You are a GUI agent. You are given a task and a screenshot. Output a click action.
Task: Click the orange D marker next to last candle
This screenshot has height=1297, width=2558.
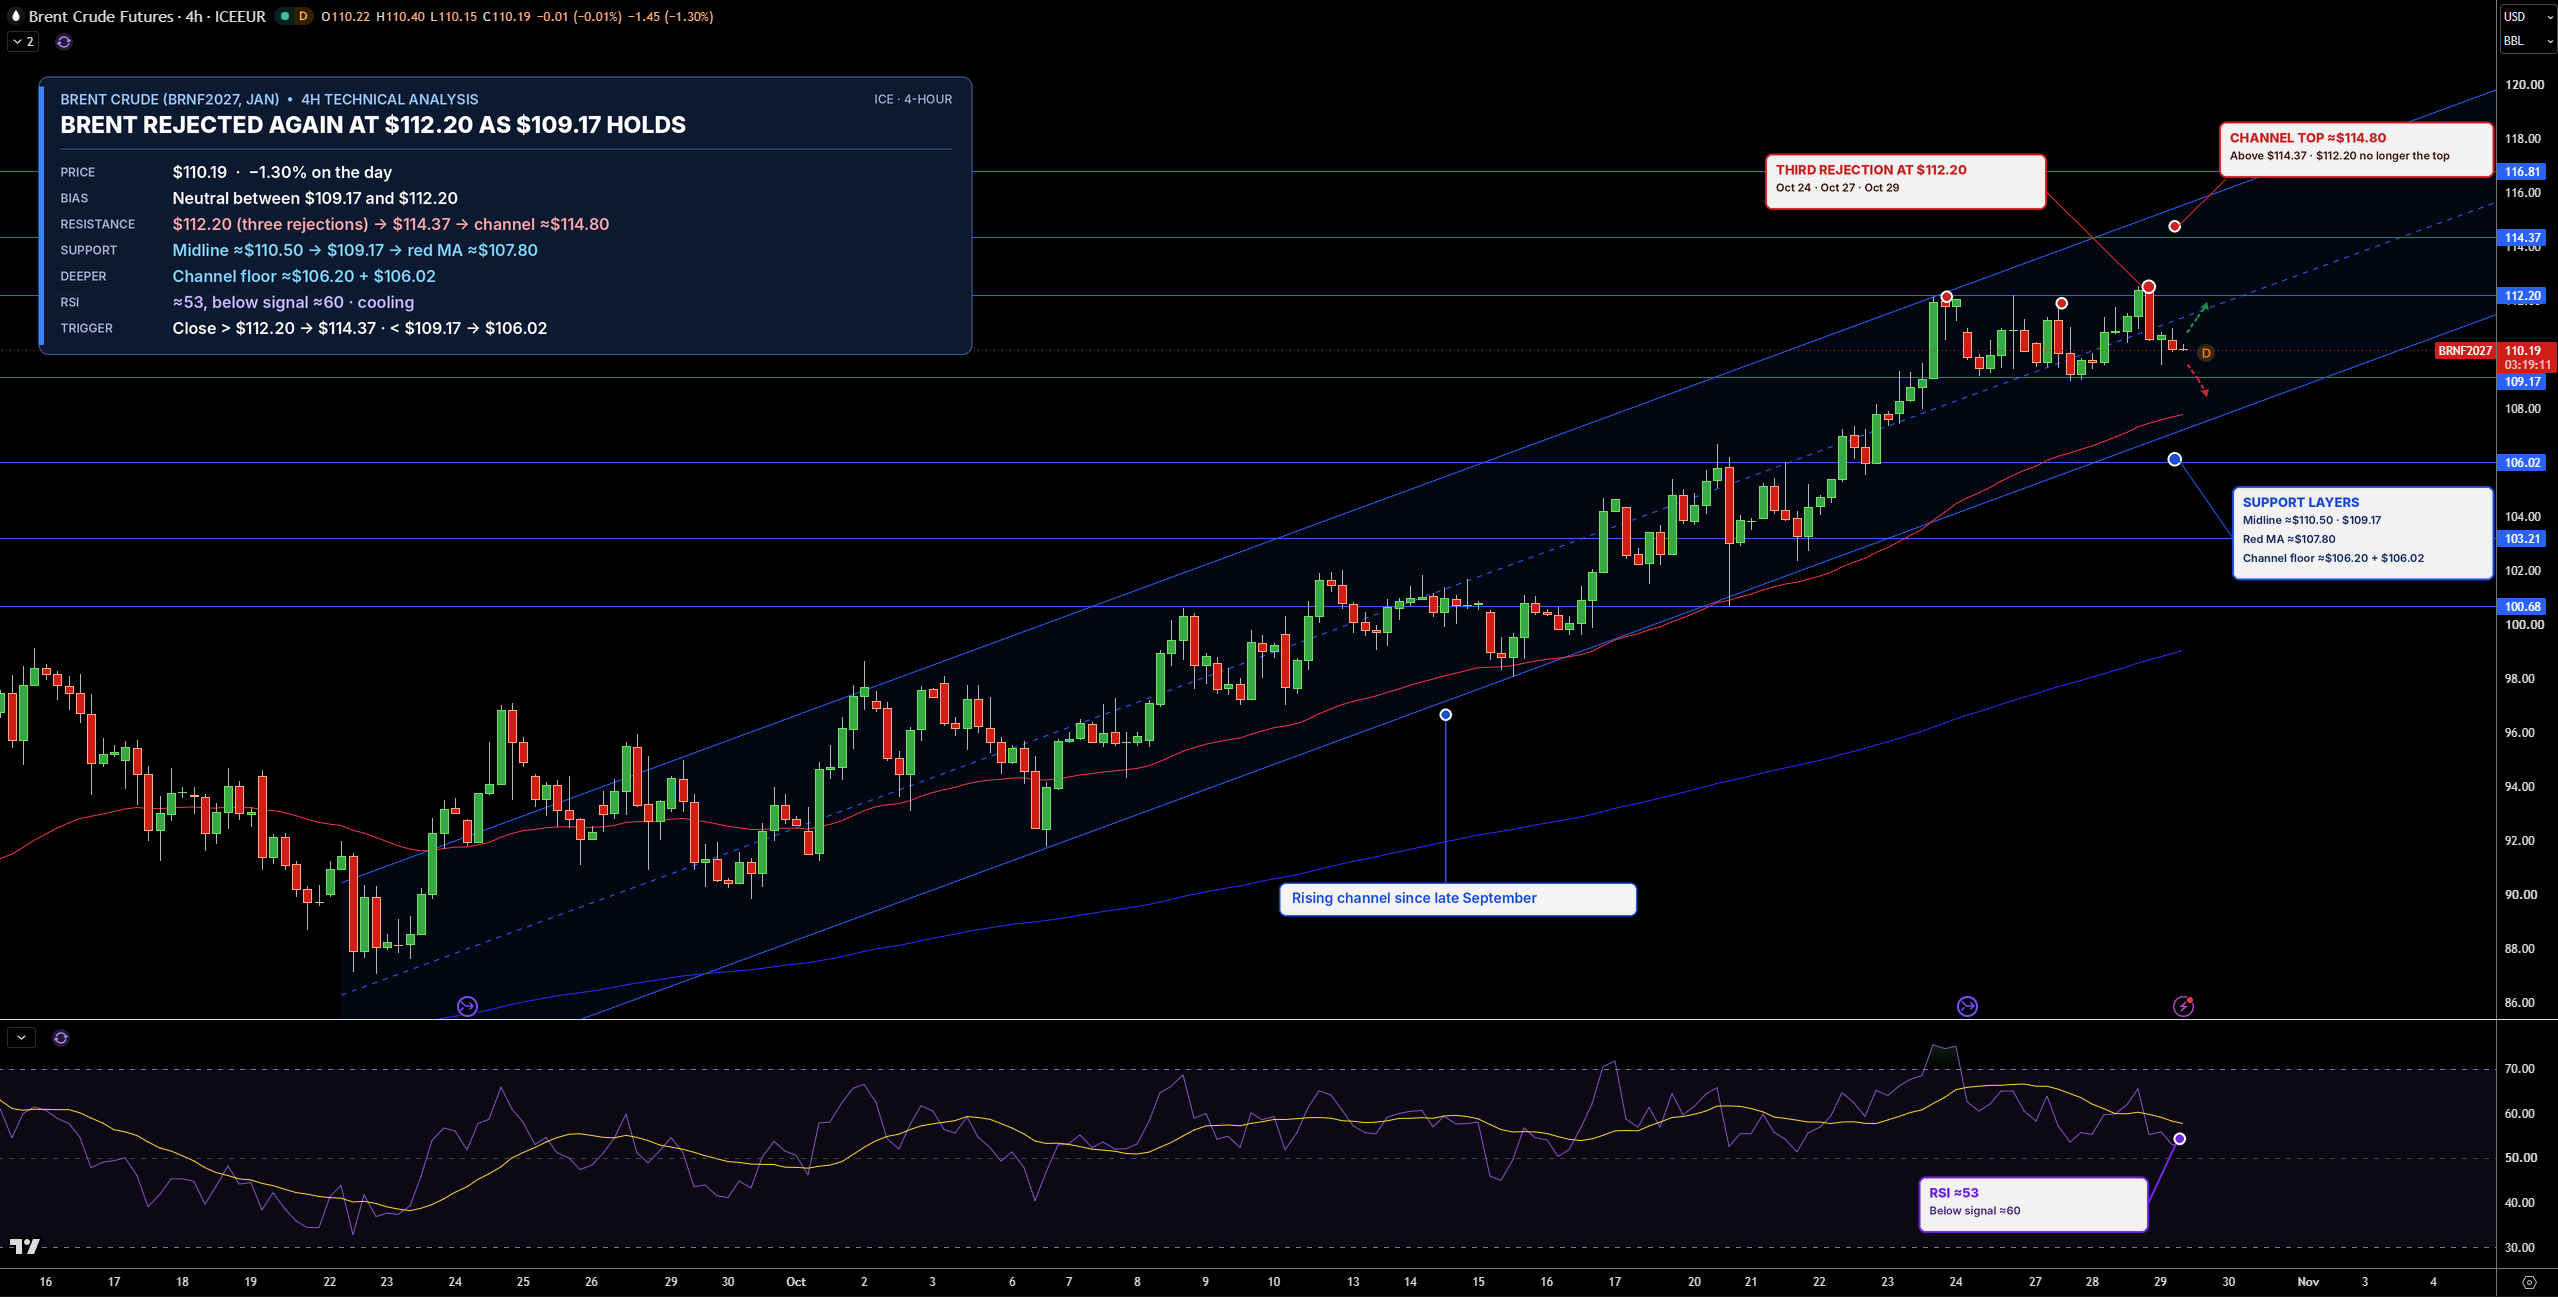2206,353
